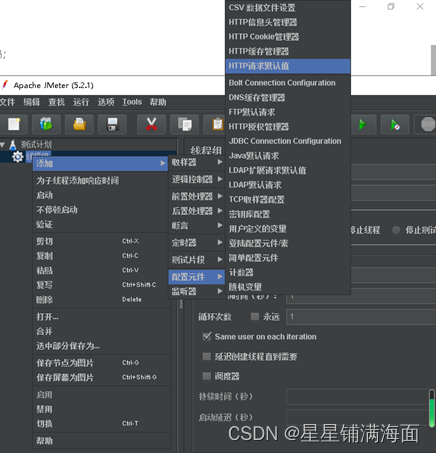Image resolution: width=436 pixels, height=453 pixels.
Task: Click the test plan flask icon
Action: pos(13,145)
